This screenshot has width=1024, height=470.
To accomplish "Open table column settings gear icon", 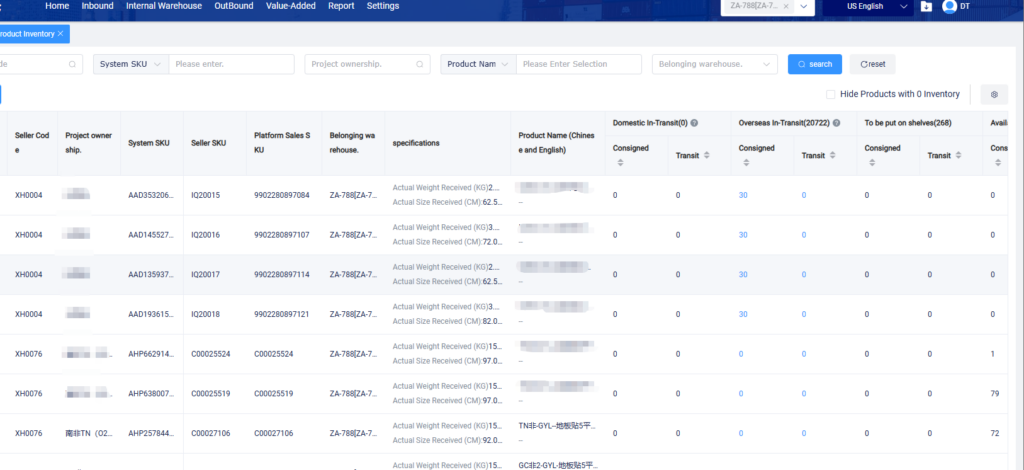I will (994, 95).
